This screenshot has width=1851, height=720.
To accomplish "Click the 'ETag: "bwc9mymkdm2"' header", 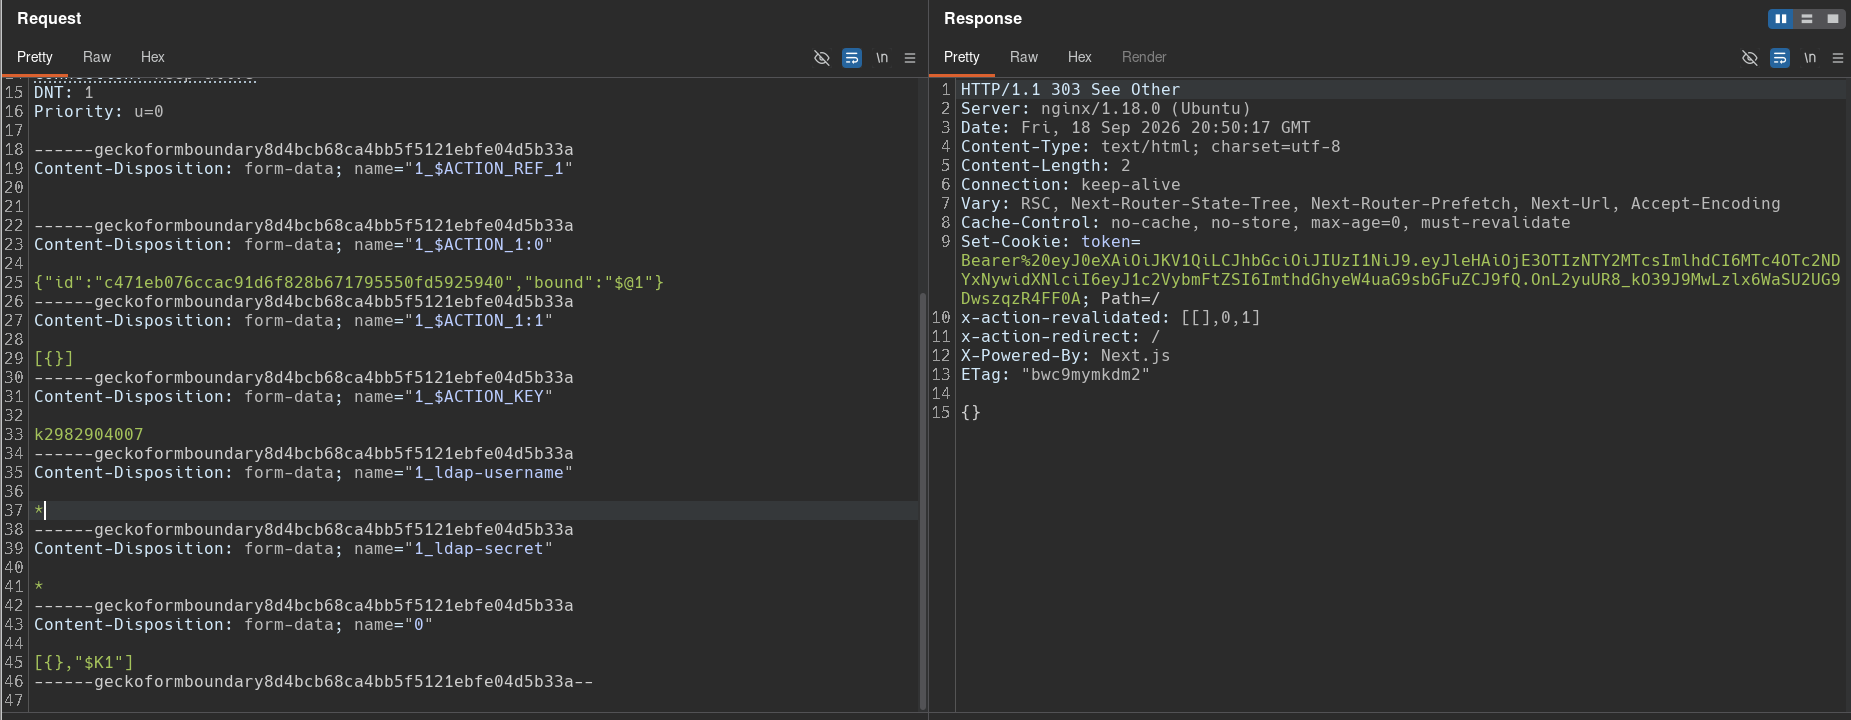I will click(x=1055, y=375).
